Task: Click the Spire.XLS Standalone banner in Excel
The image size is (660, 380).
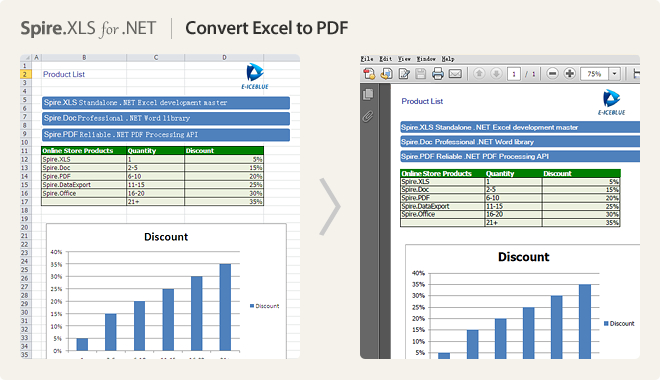Action: (x=165, y=103)
